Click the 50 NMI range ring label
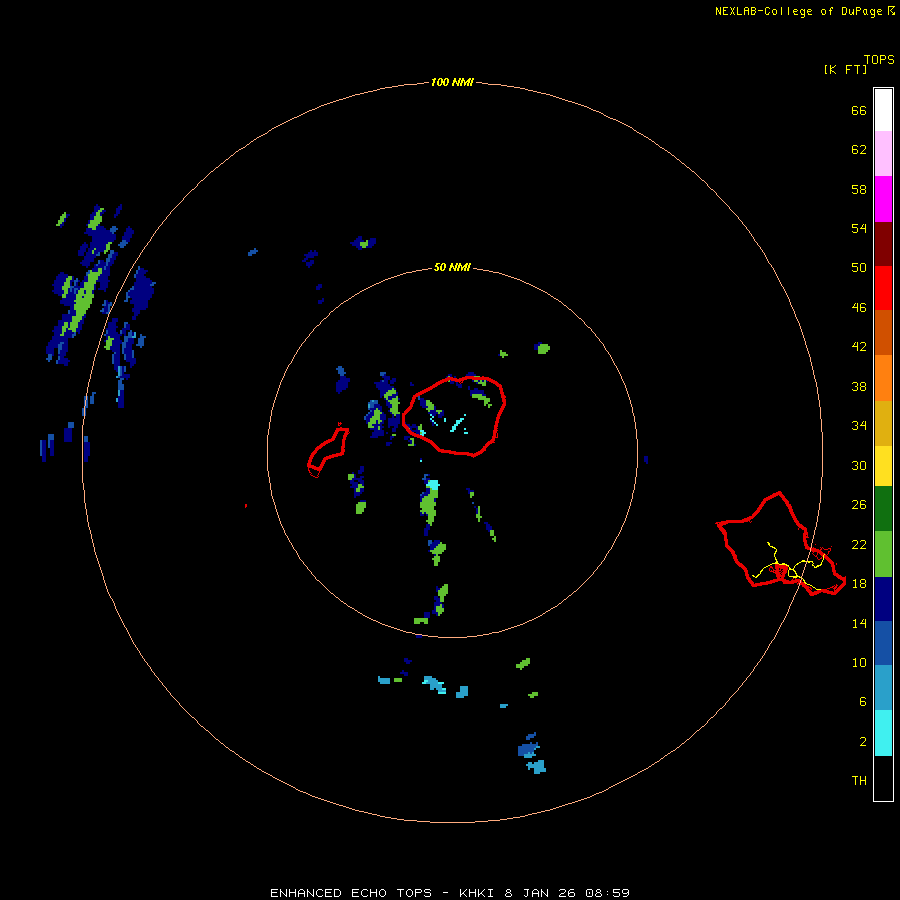900x900 pixels. [452, 267]
